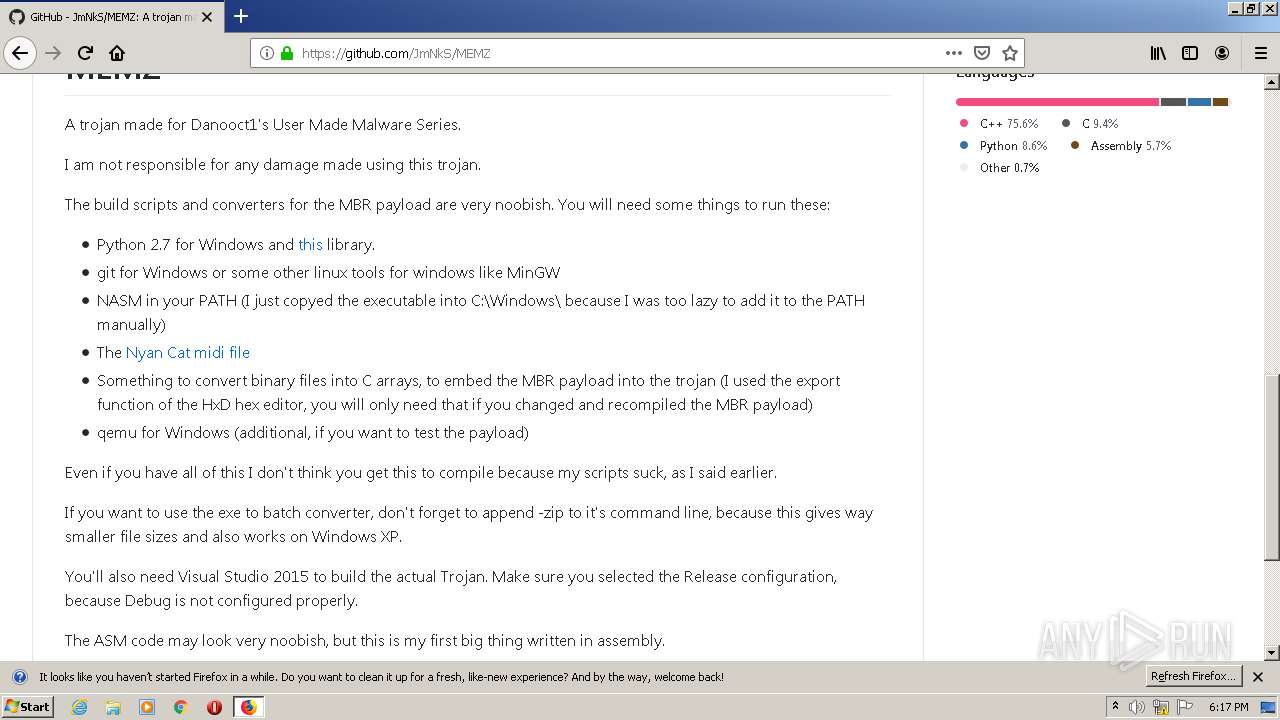Follow the 'this' library link
Screen dimensions: 1280x720
click(x=310, y=244)
